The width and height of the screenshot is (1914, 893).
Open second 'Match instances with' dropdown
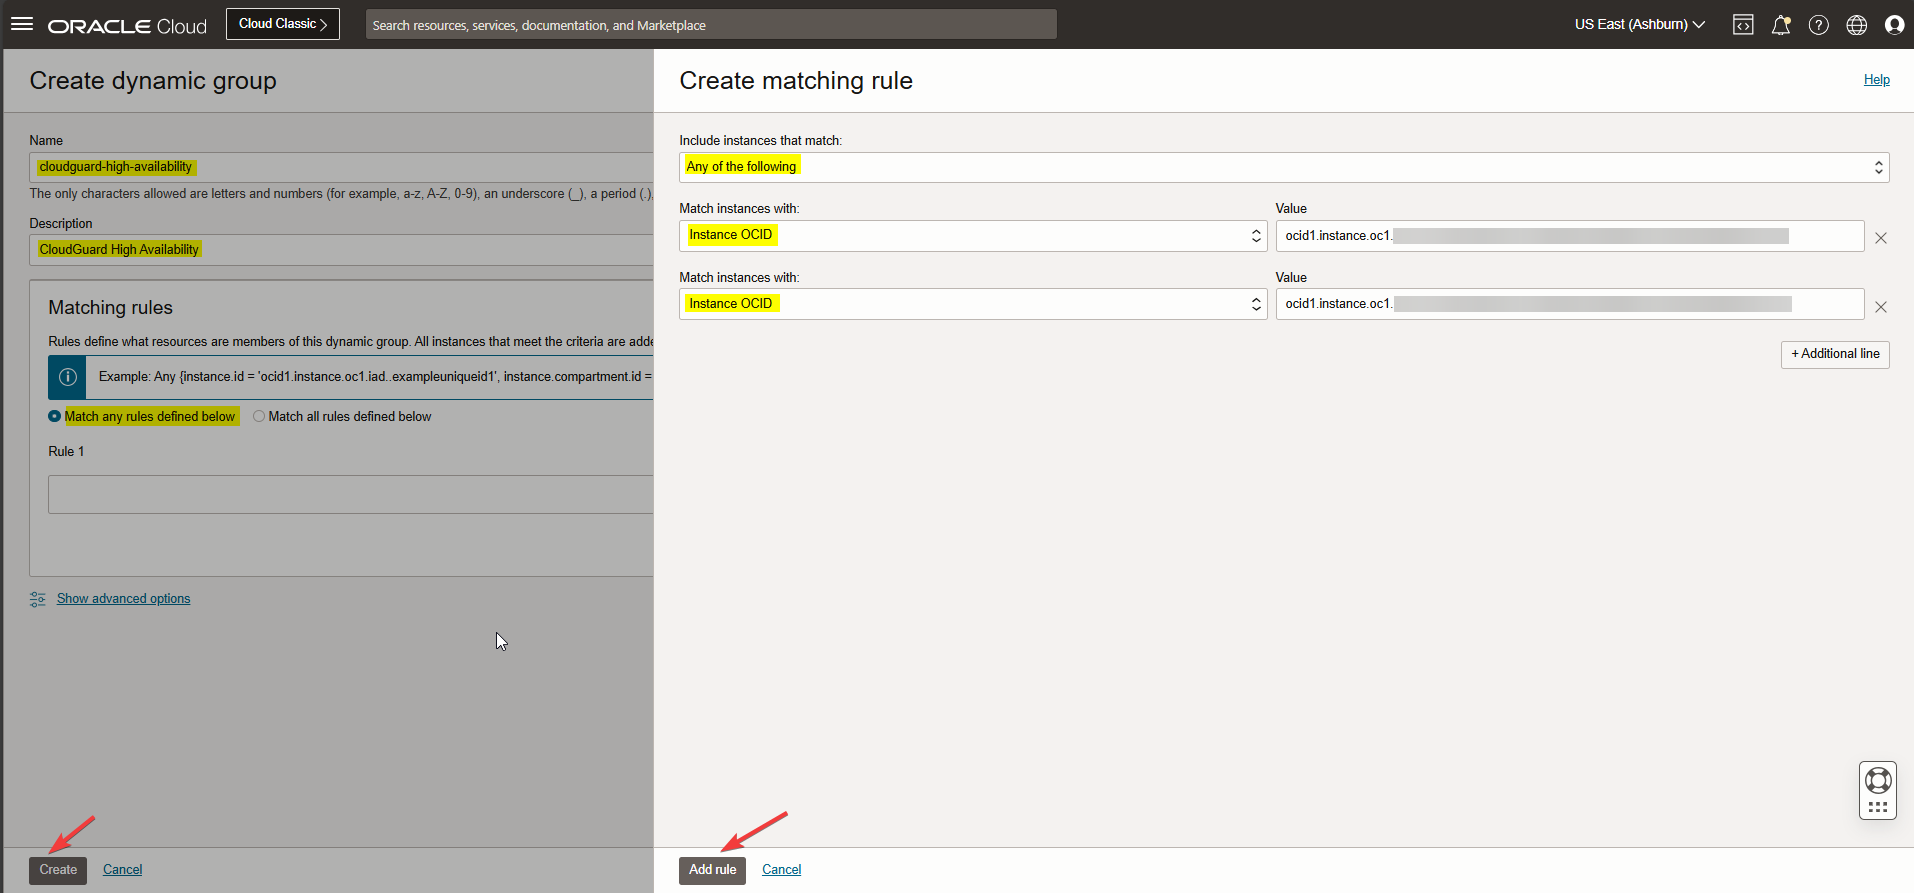click(972, 304)
